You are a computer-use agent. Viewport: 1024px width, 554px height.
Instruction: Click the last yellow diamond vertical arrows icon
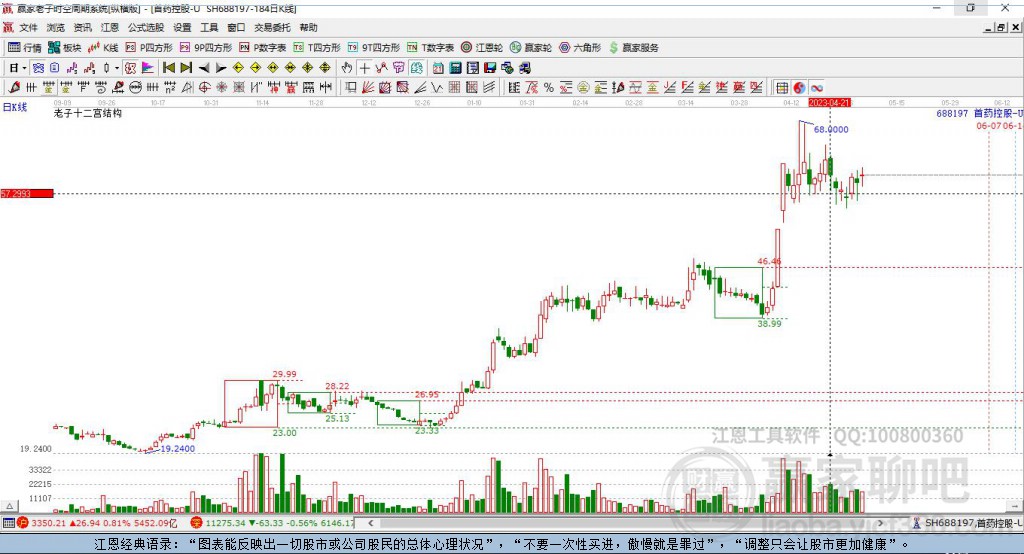pyautogui.click(x=325, y=68)
